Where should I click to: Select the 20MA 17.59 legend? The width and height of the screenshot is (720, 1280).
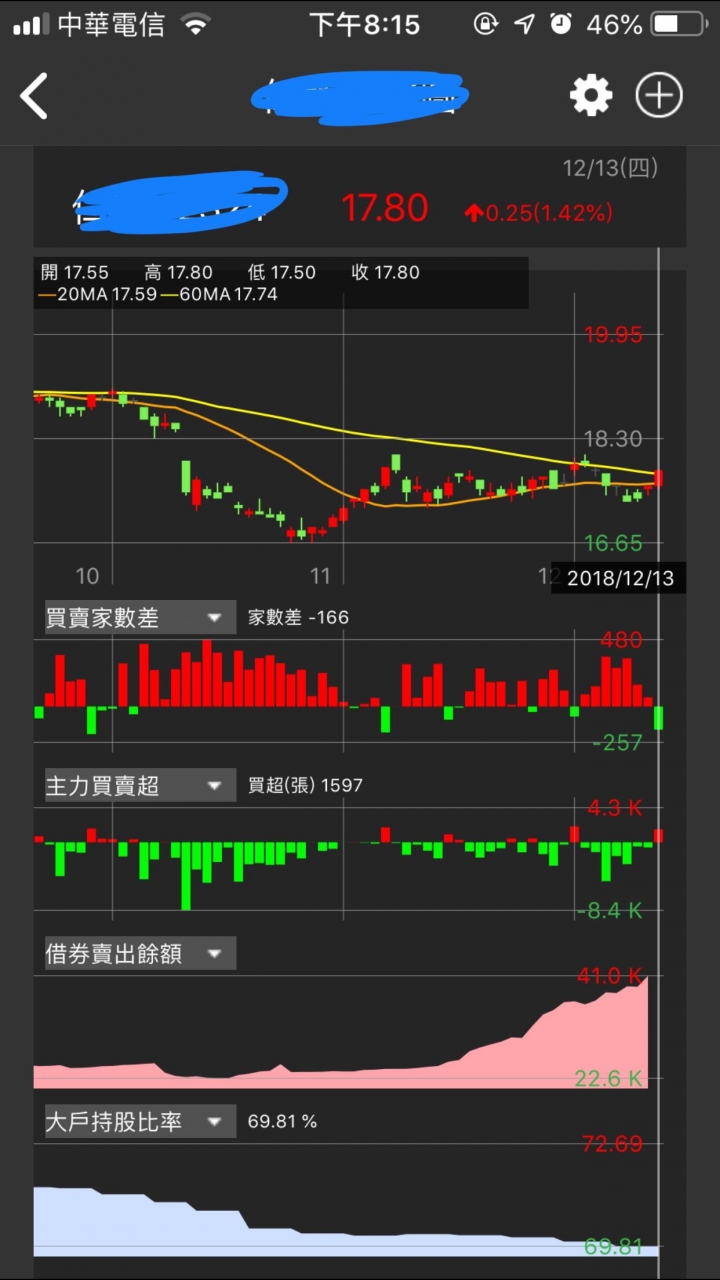[x=97, y=294]
